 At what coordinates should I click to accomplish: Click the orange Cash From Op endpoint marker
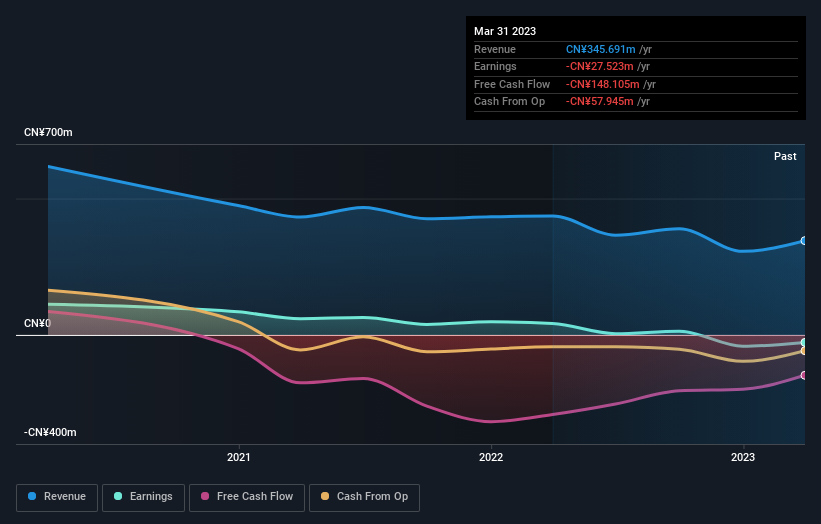pos(803,351)
